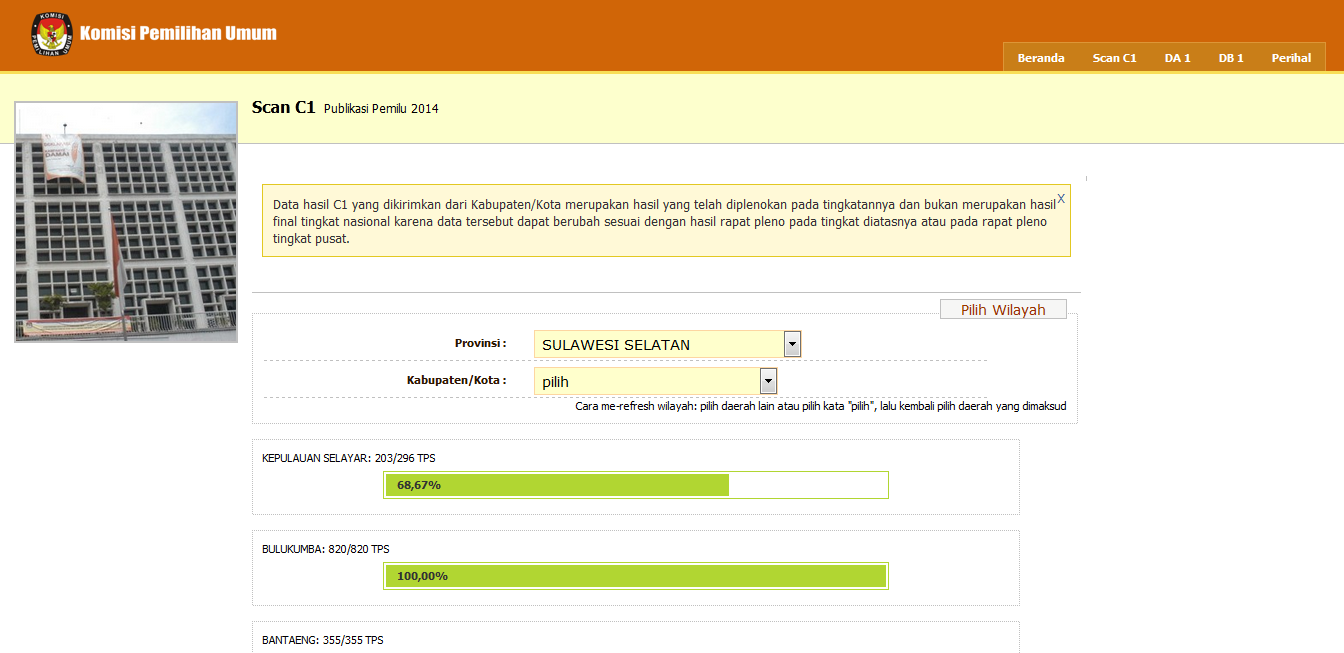Click the Komisi Pemilihan Umum title
Screen dimensions: 1344x653
pos(178,33)
